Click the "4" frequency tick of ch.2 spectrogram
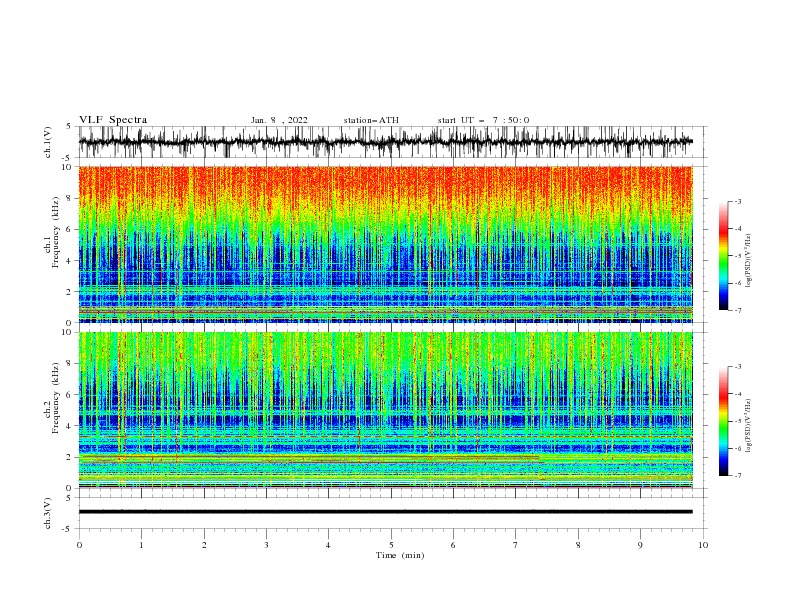This screenshot has height=612, width=792. (x=69, y=426)
